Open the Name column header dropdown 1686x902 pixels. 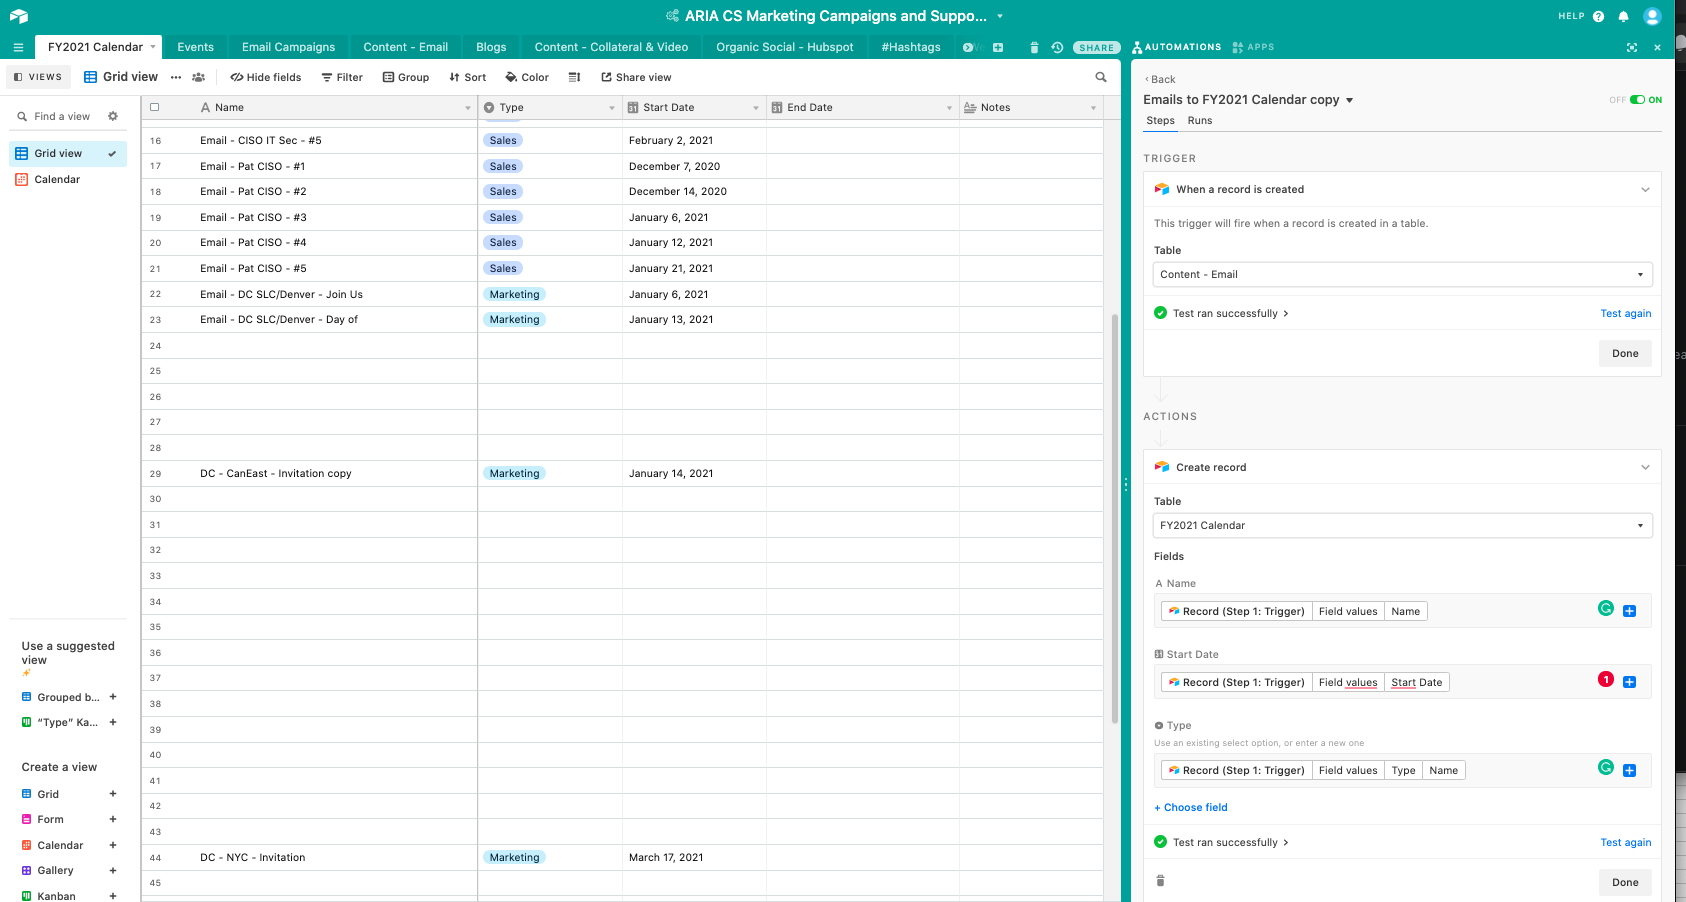point(467,108)
